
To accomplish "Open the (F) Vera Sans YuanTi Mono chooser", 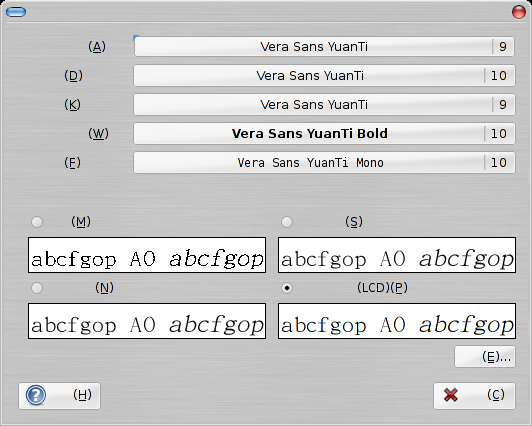I will click(324, 163).
